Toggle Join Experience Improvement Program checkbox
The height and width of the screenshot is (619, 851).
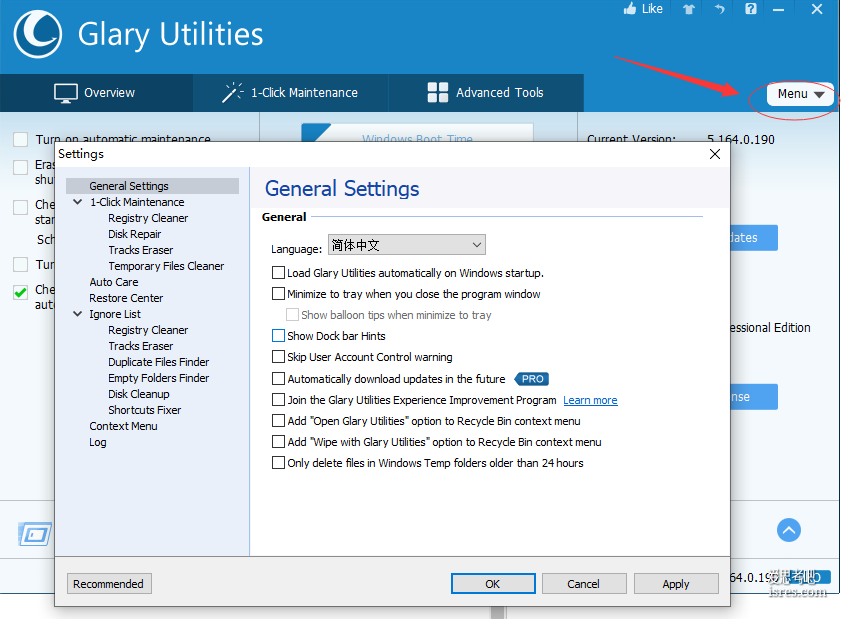278,400
